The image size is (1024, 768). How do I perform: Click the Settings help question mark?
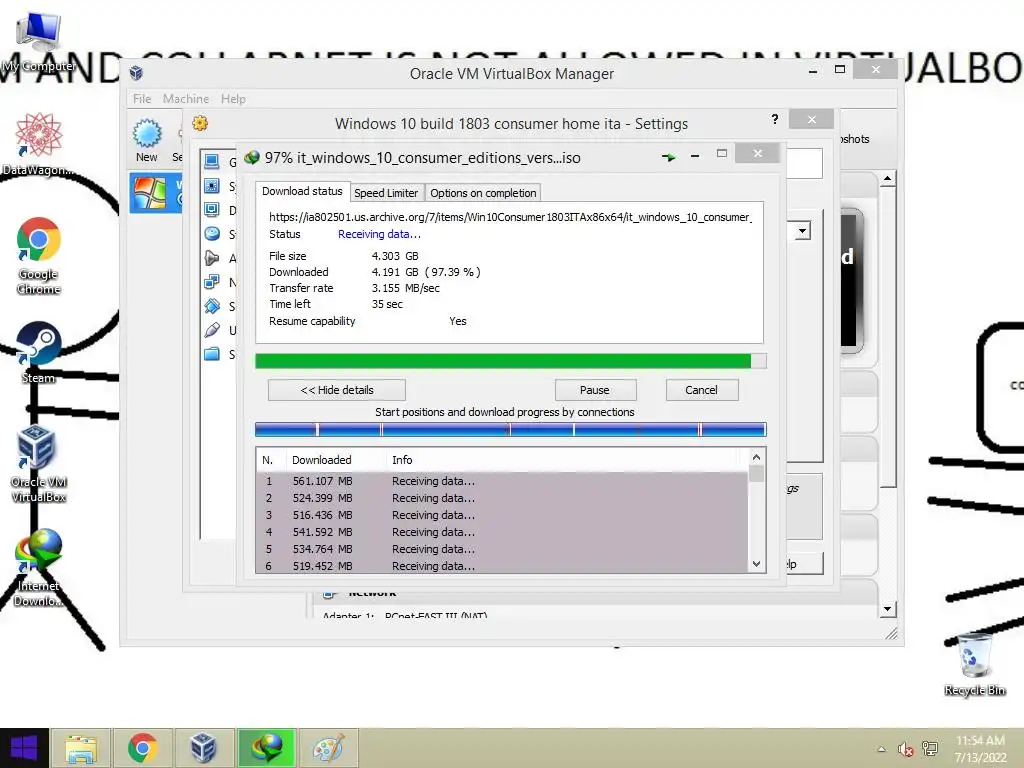tap(775, 120)
